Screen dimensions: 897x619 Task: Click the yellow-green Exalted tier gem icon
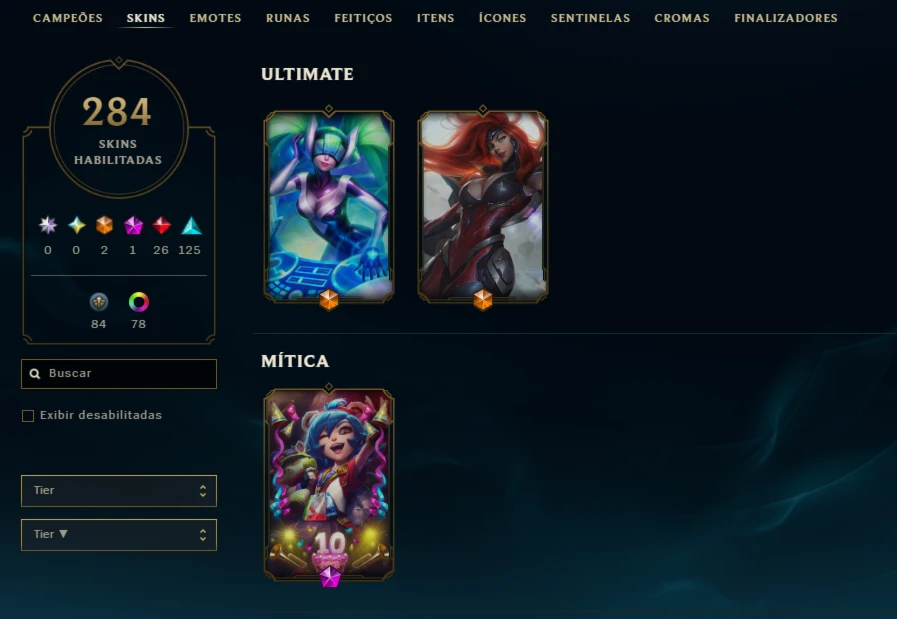[x=77, y=225]
